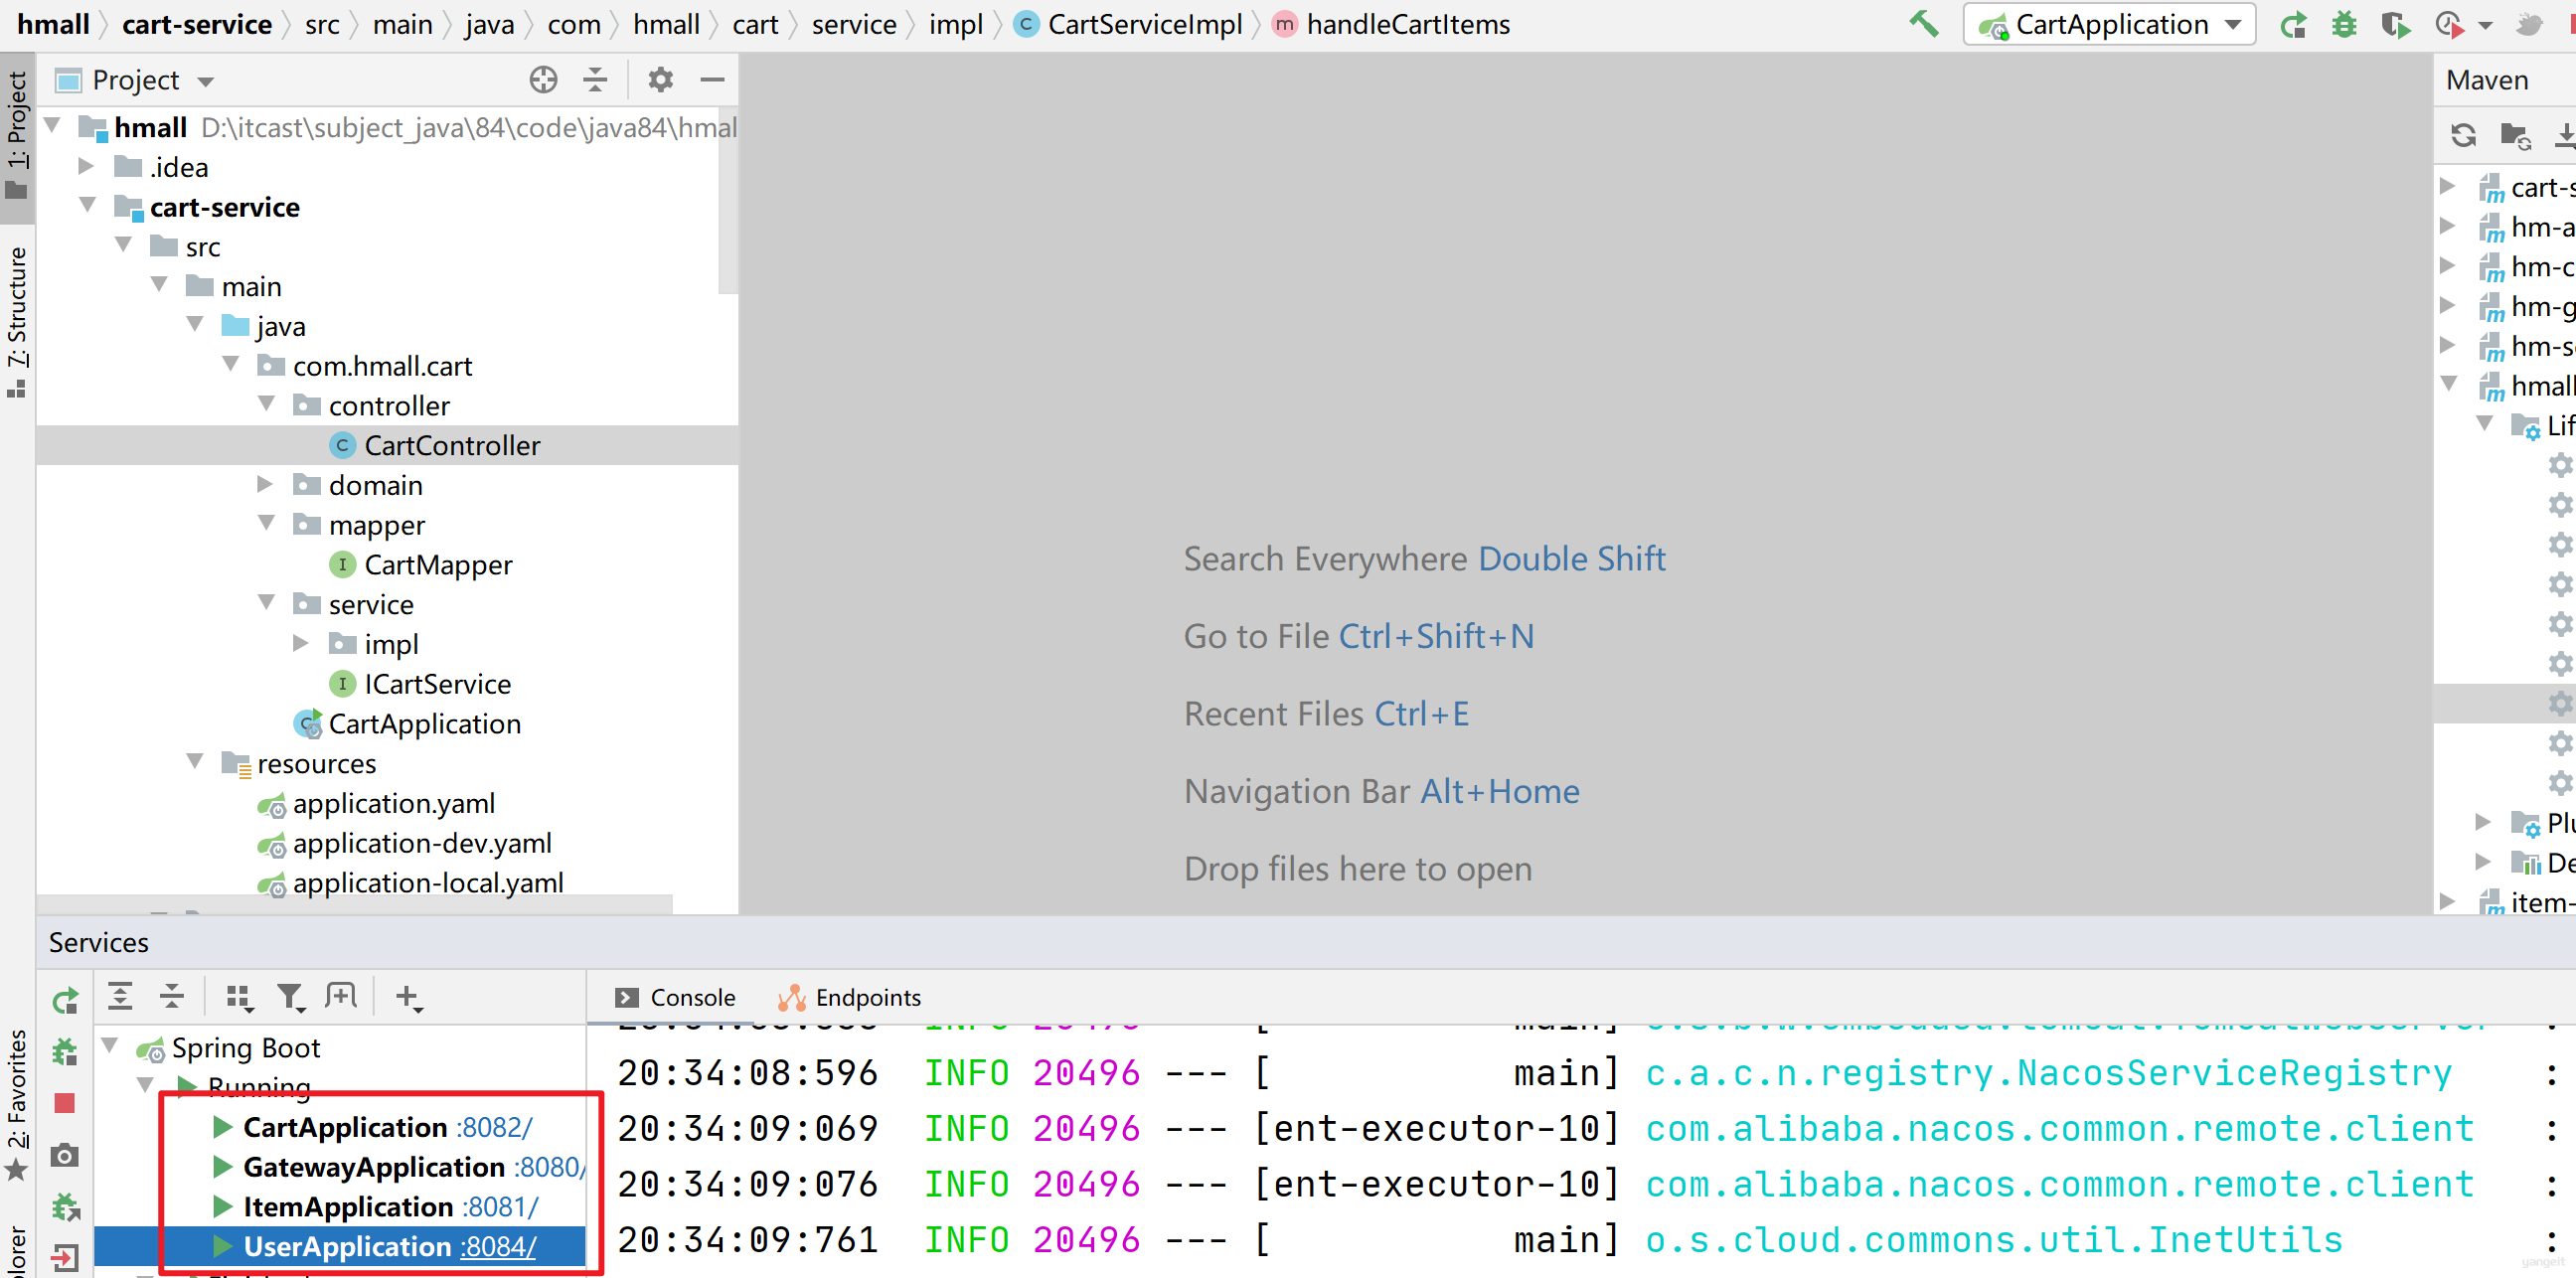
Task: Open services in new tab icon
Action: (x=340, y=996)
